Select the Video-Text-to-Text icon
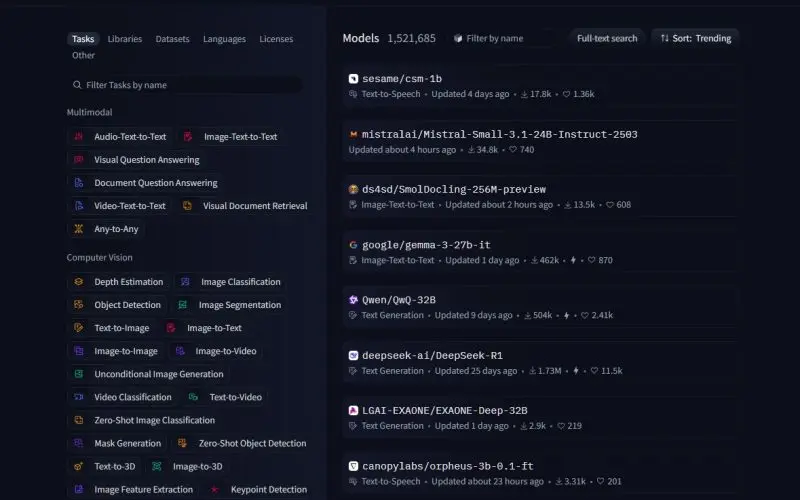This screenshot has height=500, width=800. pos(79,206)
